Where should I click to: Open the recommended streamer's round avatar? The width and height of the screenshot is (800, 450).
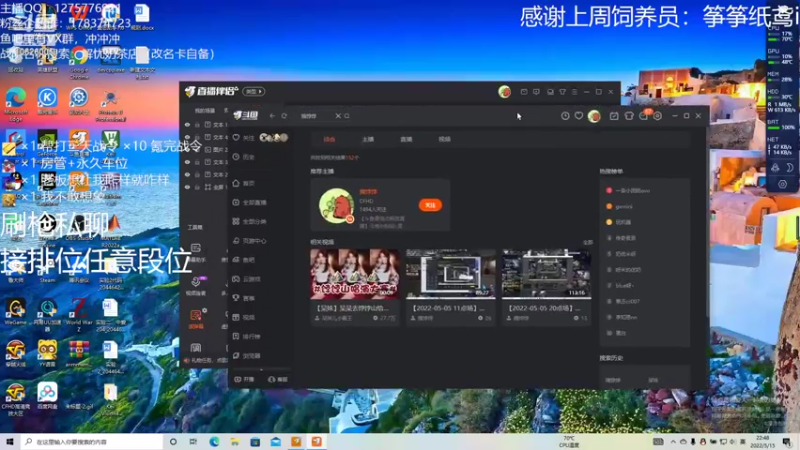(337, 206)
